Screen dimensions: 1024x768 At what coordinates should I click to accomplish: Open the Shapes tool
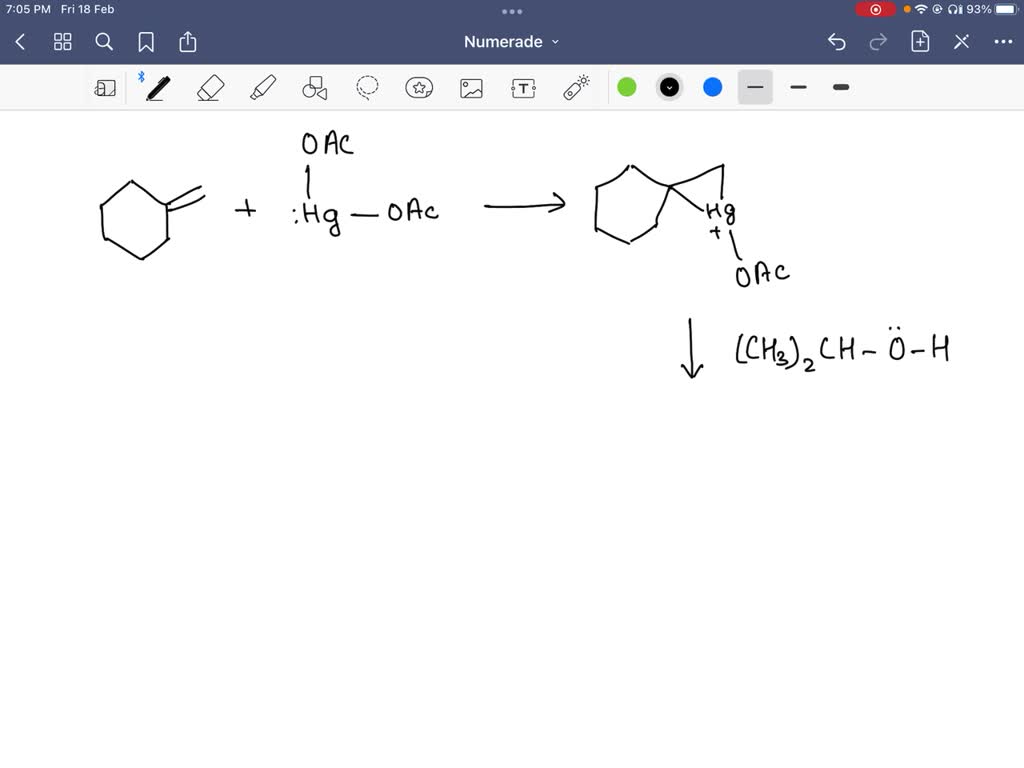pos(315,87)
